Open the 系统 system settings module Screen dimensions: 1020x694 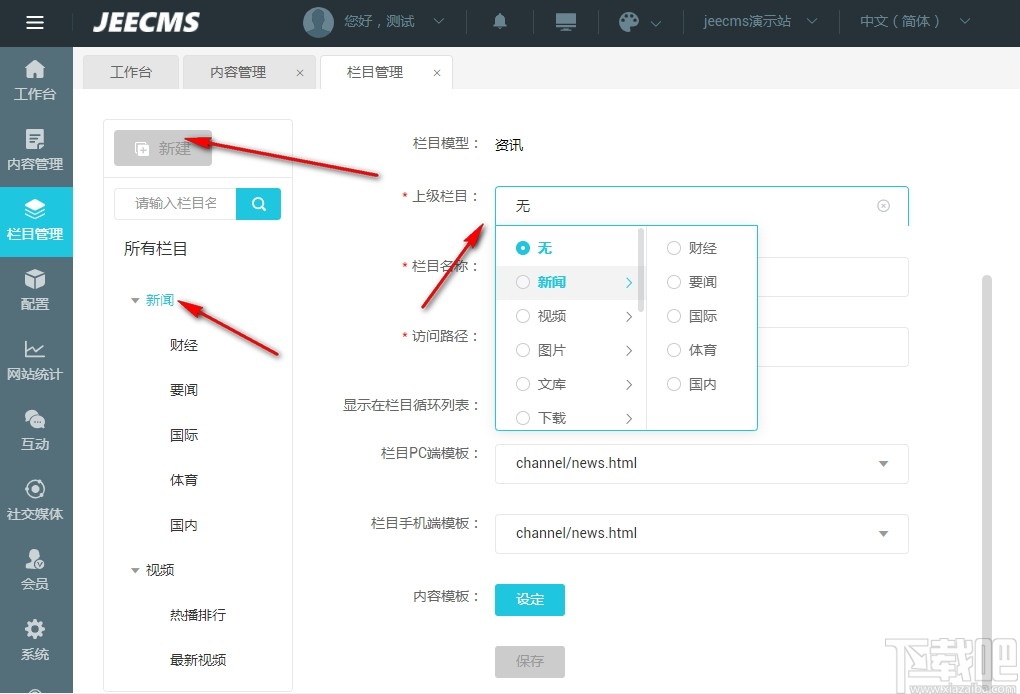(x=36, y=640)
